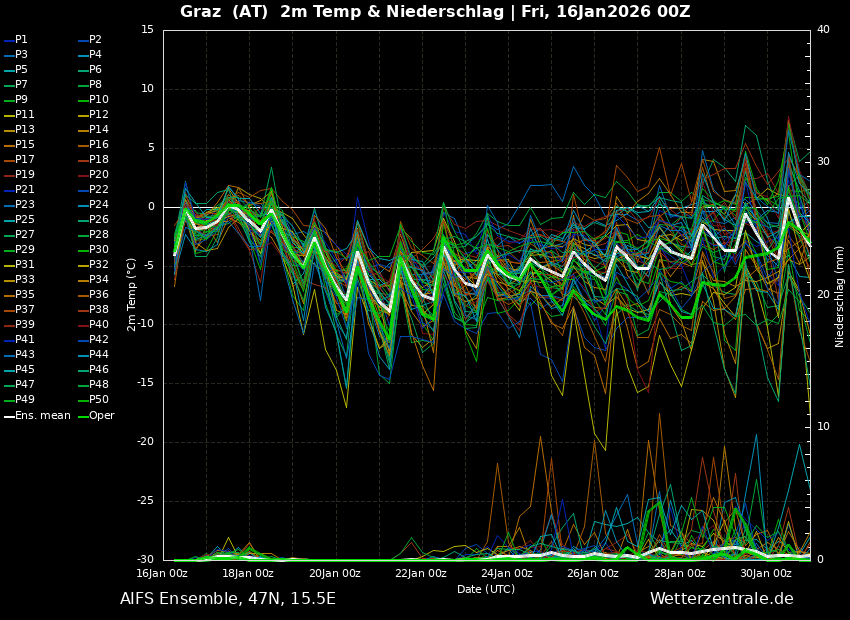The image size is (850, 620).
Task: Click the Ens. mean legend entry
Action: (x=37, y=416)
